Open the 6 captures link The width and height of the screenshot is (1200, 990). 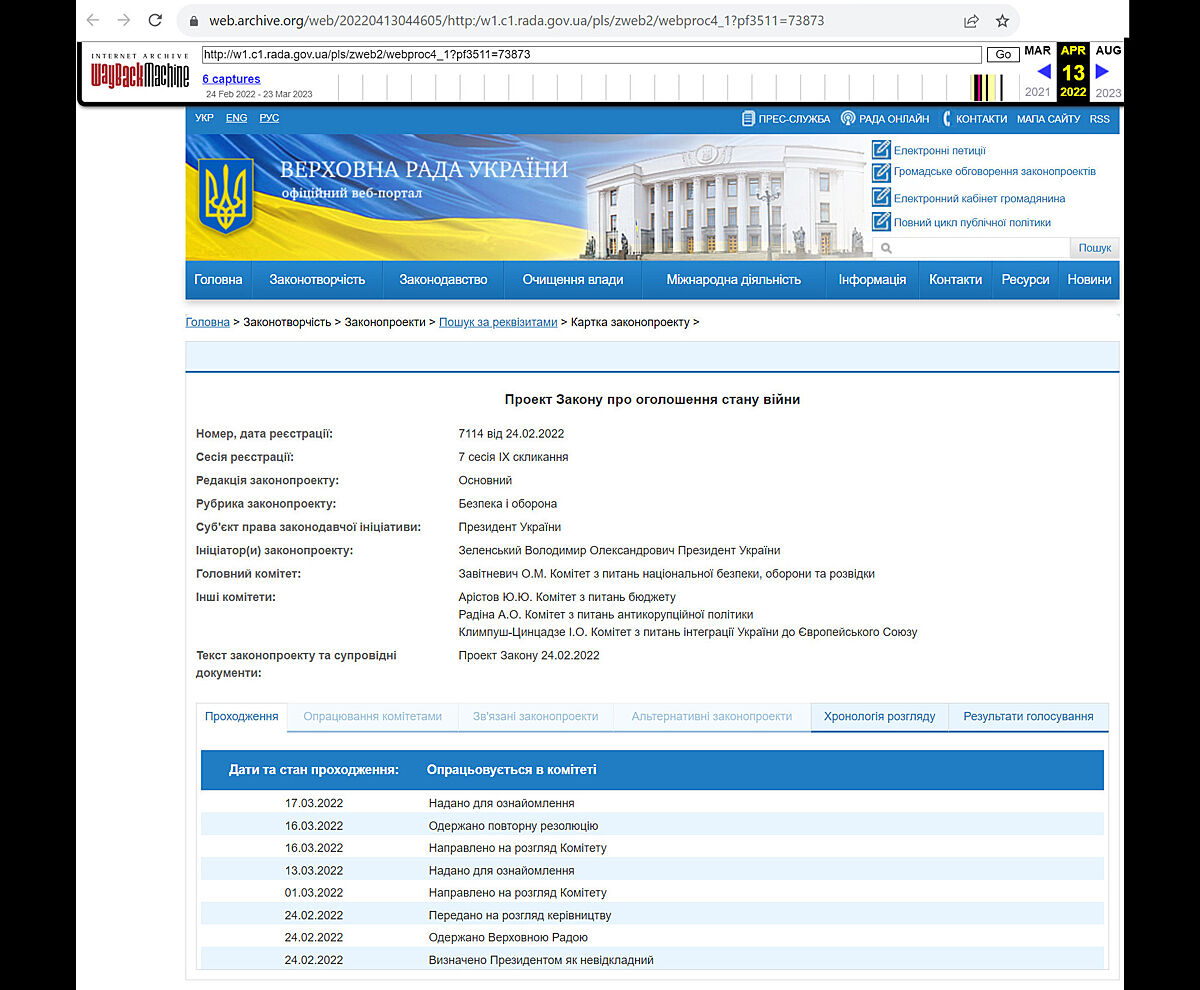tap(231, 79)
